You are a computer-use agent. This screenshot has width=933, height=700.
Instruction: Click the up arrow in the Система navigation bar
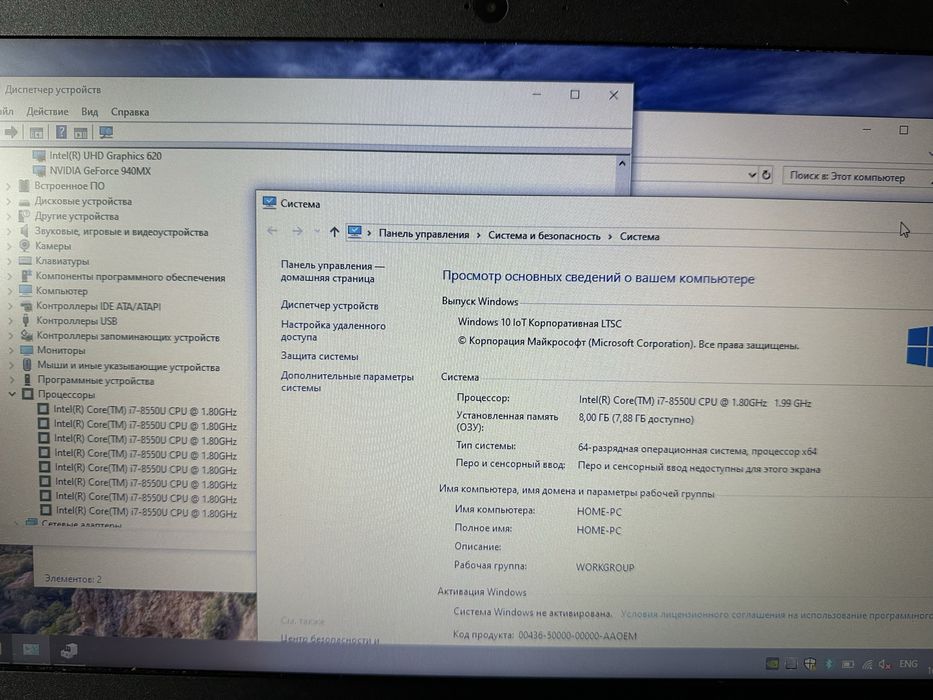pos(334,232)
